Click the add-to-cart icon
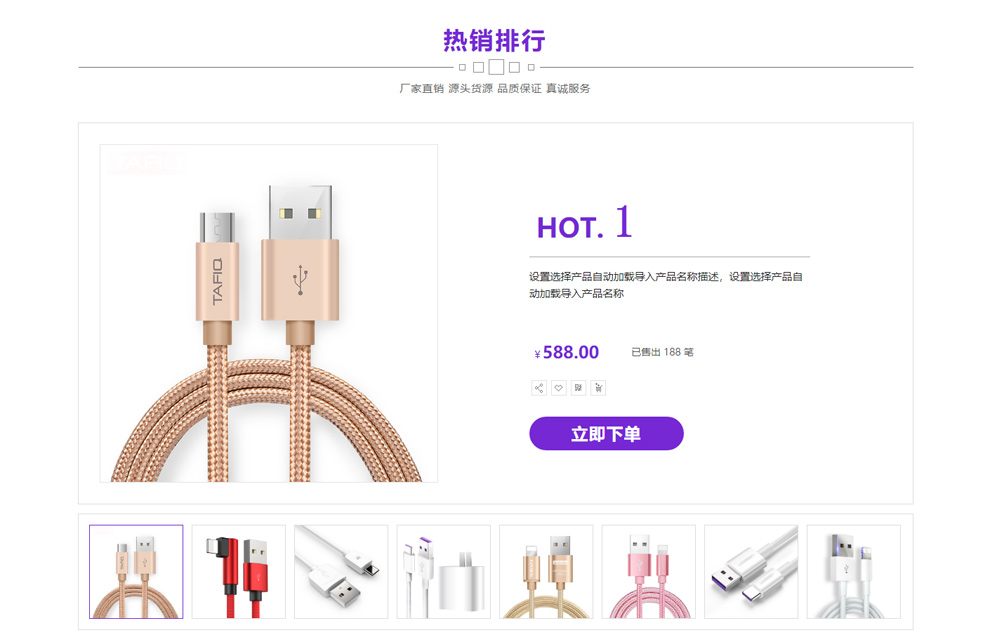The width and height of the screenshot is (990, 643). pos(598,388)
